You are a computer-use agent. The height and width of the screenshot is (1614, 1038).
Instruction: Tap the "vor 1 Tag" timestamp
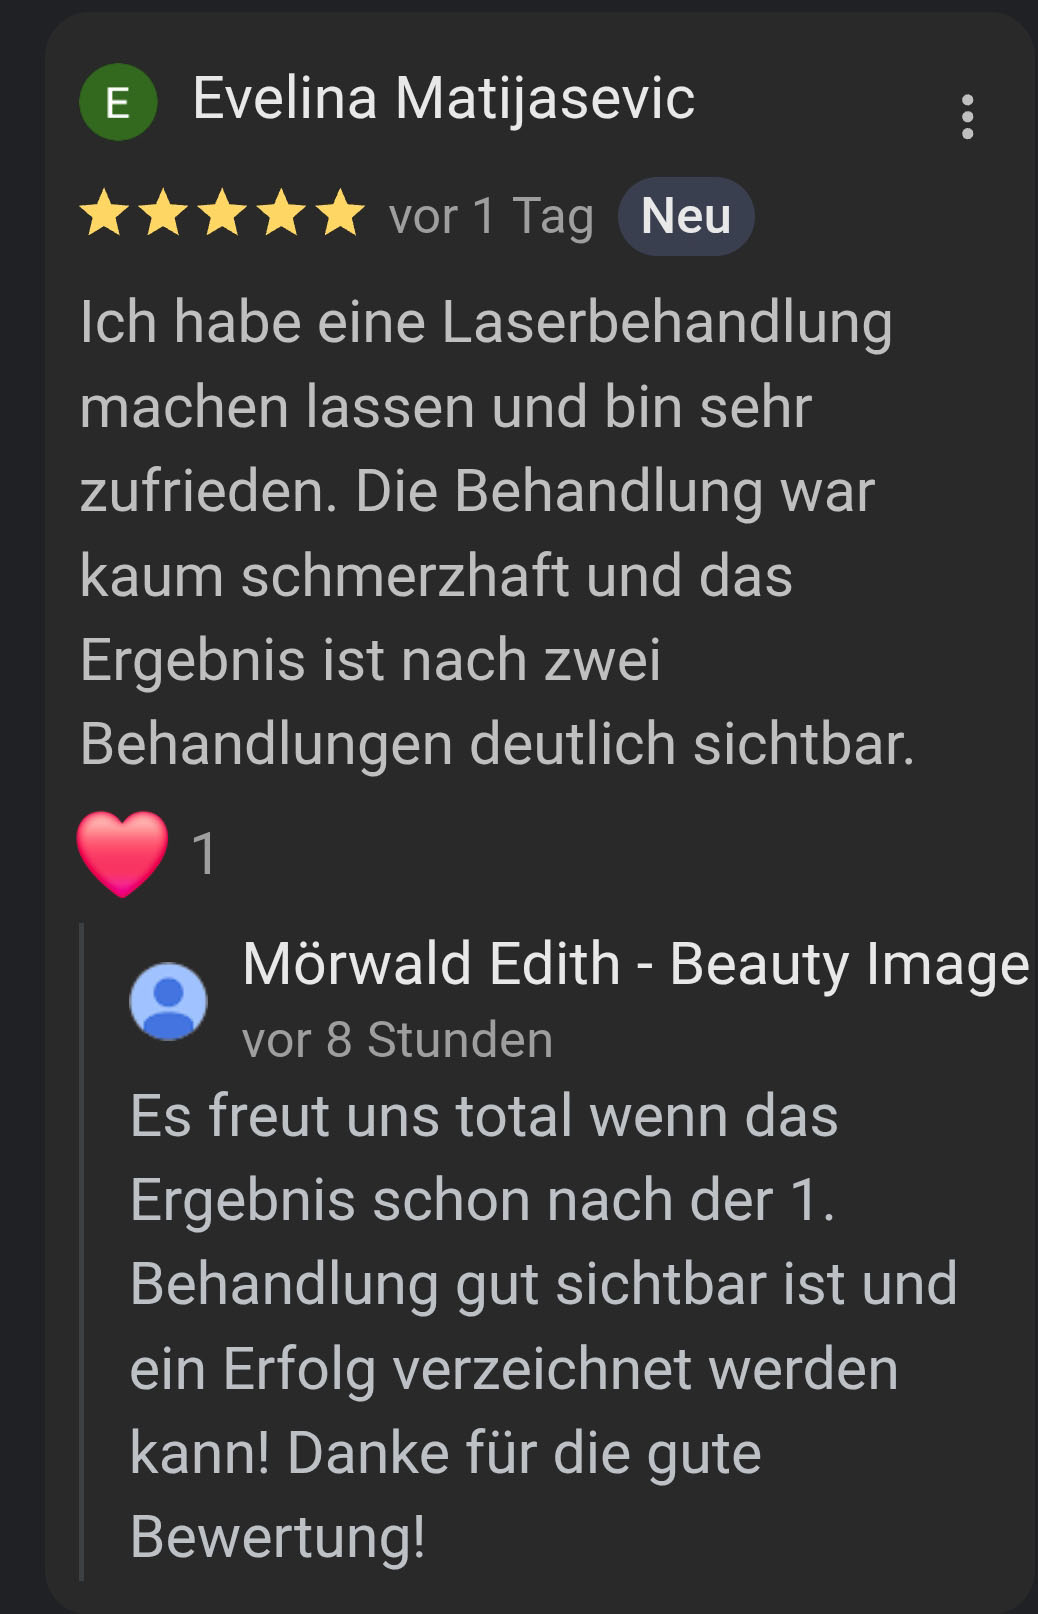tap(491, 217)
